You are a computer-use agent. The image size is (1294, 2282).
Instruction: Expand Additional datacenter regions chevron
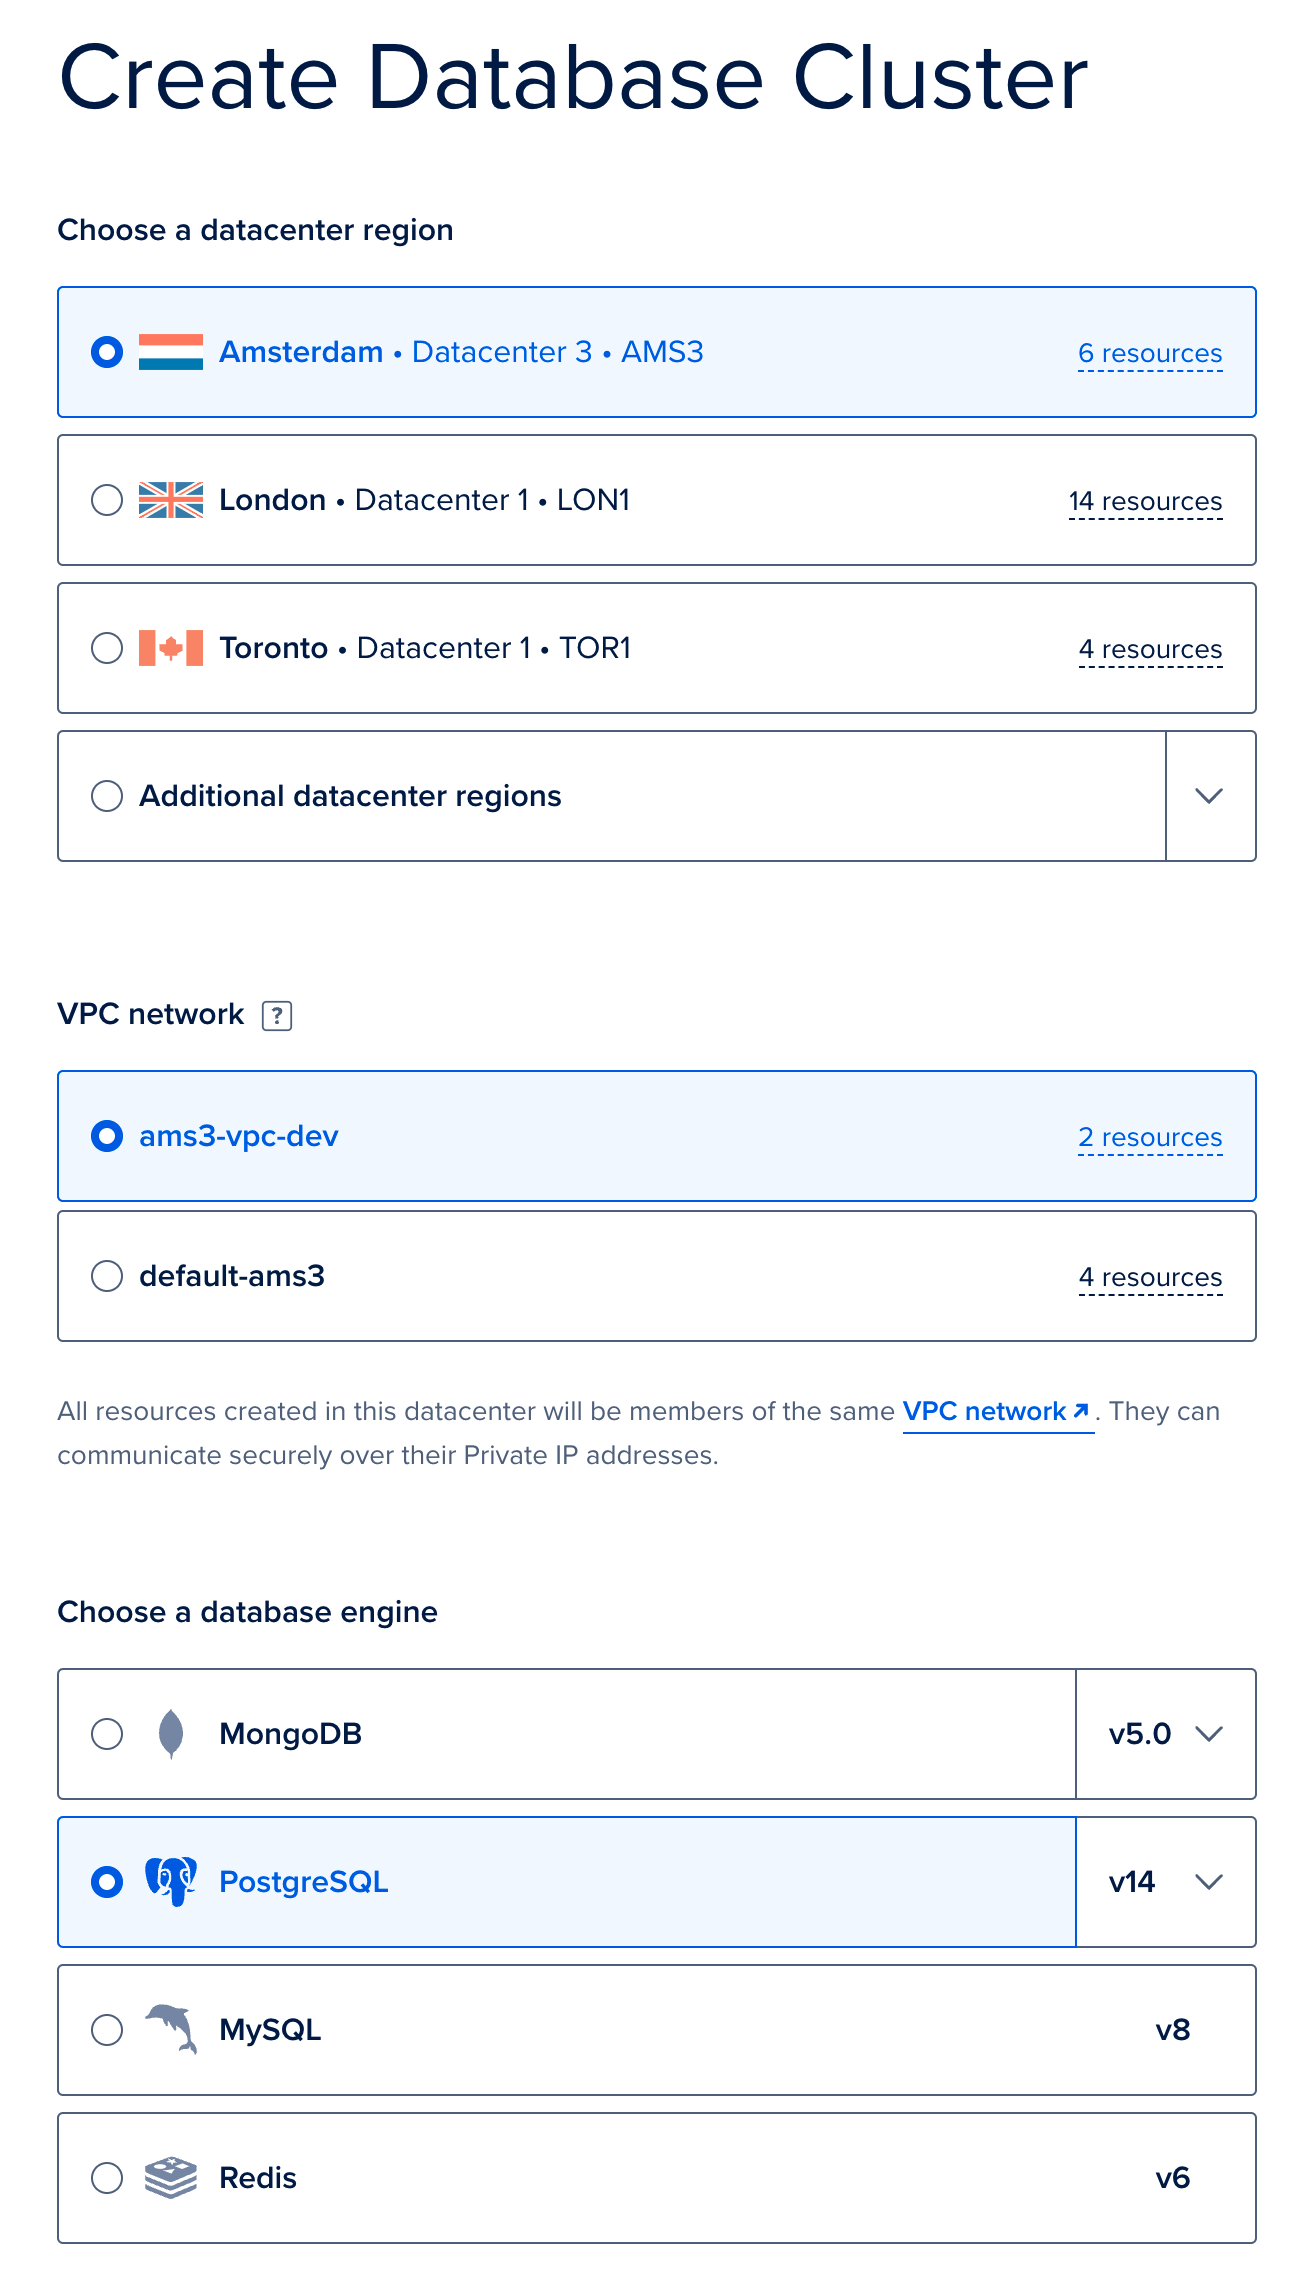pos(1210,796)
